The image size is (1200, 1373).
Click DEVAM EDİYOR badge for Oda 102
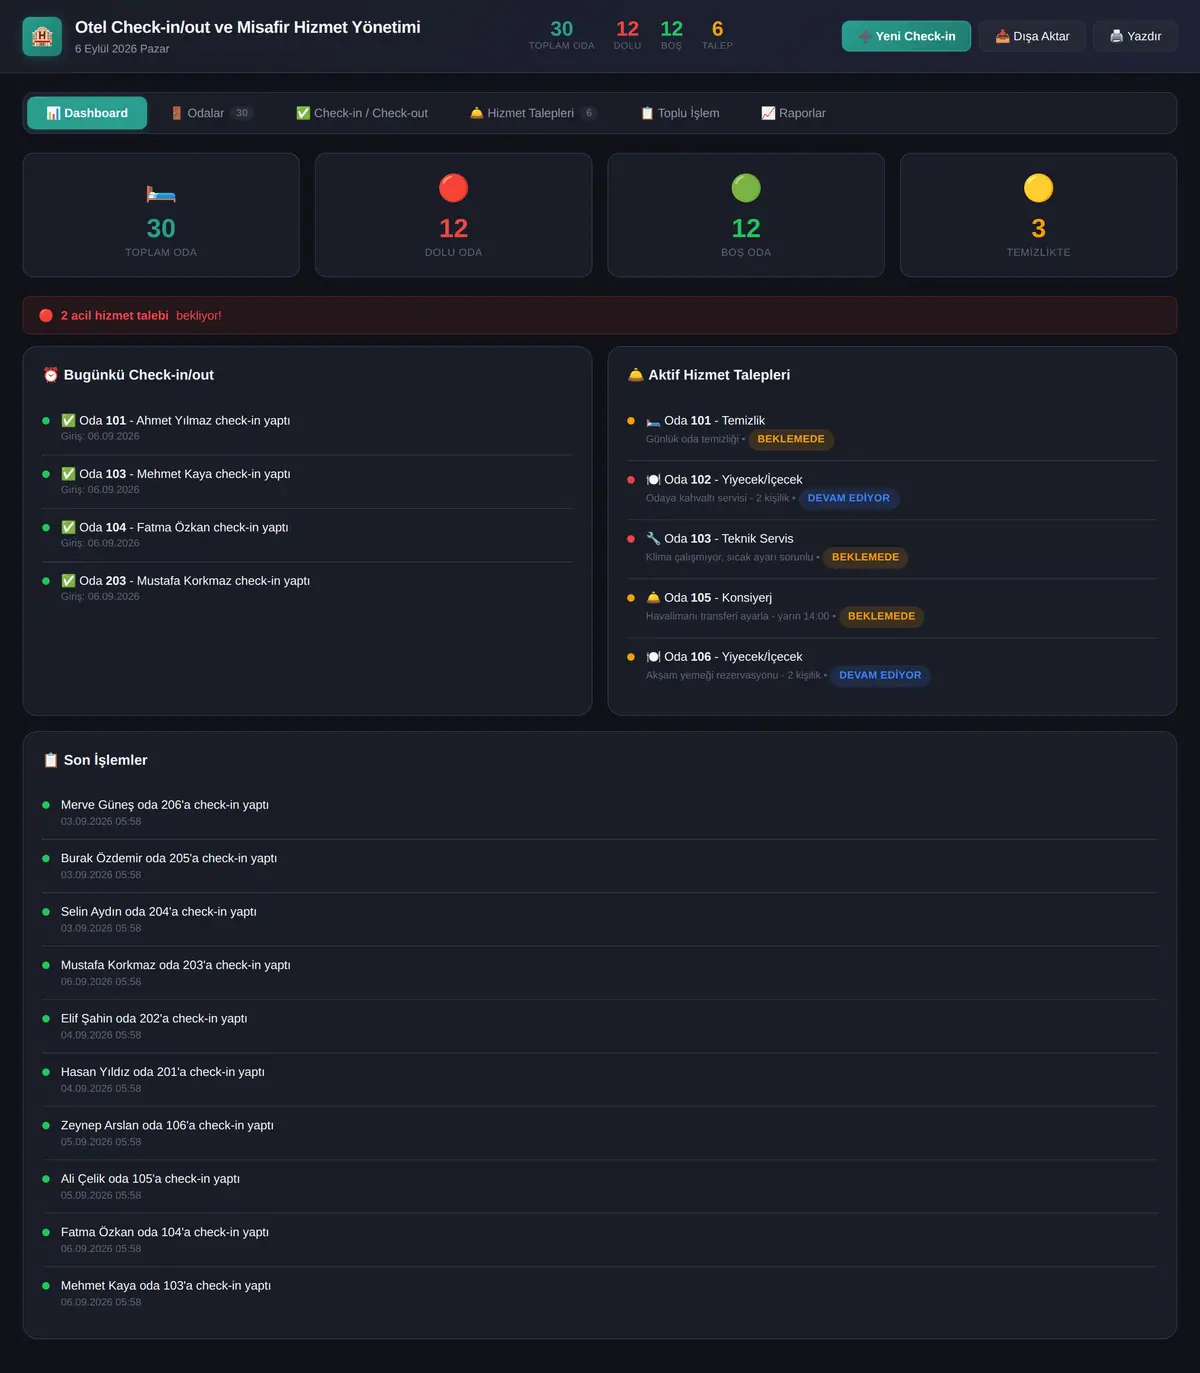point(849,498)
